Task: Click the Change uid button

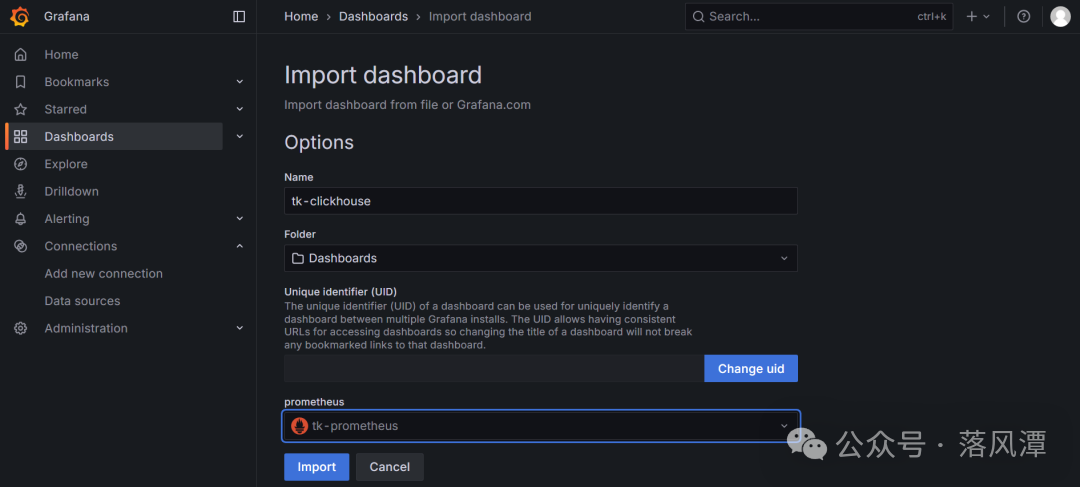Action: pyautogui.click(x=751, y=369)
